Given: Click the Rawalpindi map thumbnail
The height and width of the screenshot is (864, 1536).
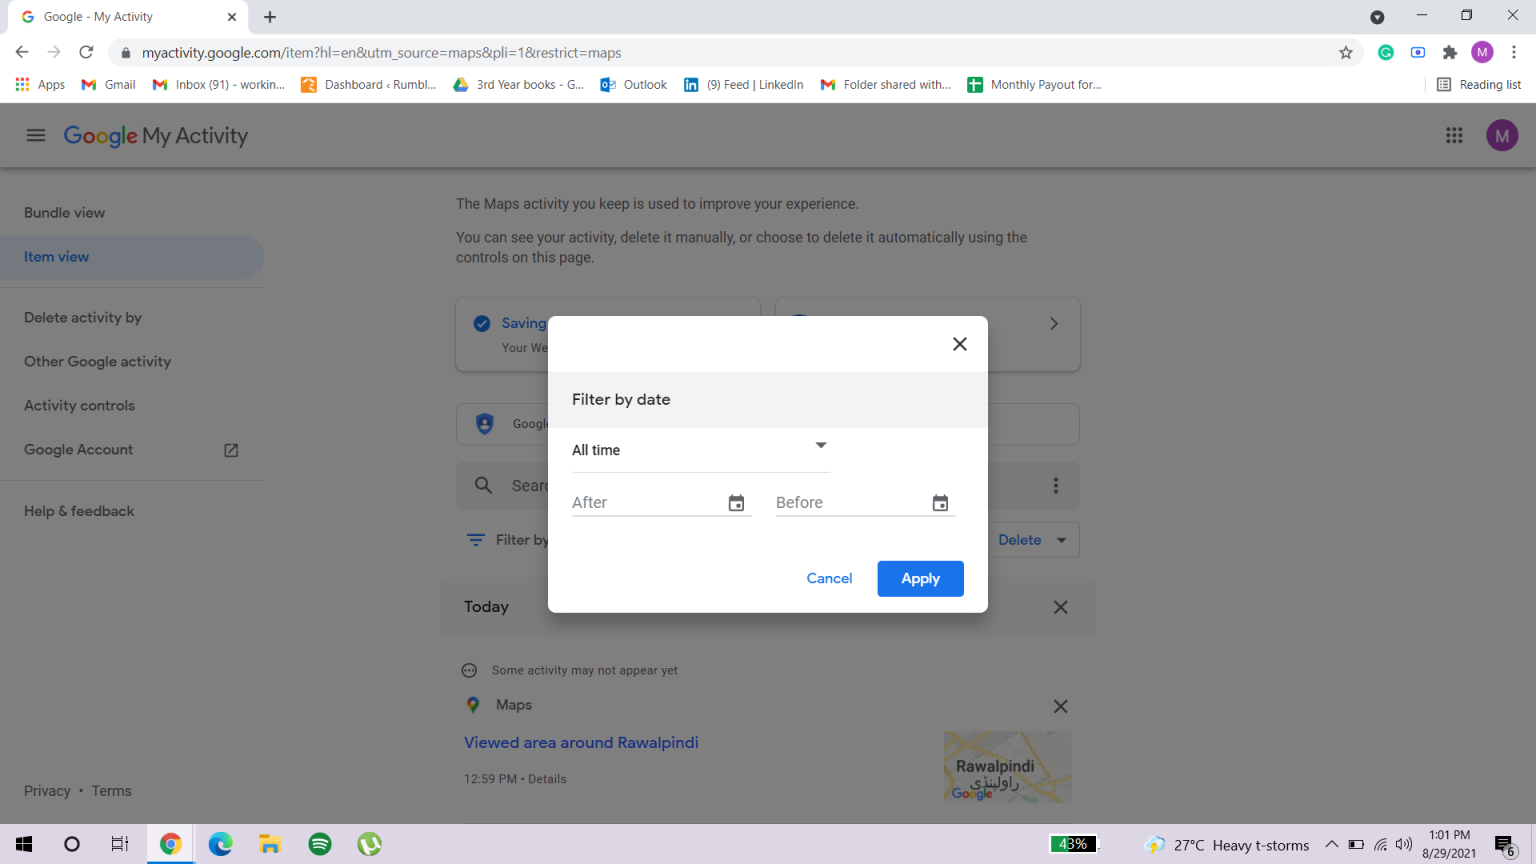Looking at the screenshot, I should tap(1007, 766).
